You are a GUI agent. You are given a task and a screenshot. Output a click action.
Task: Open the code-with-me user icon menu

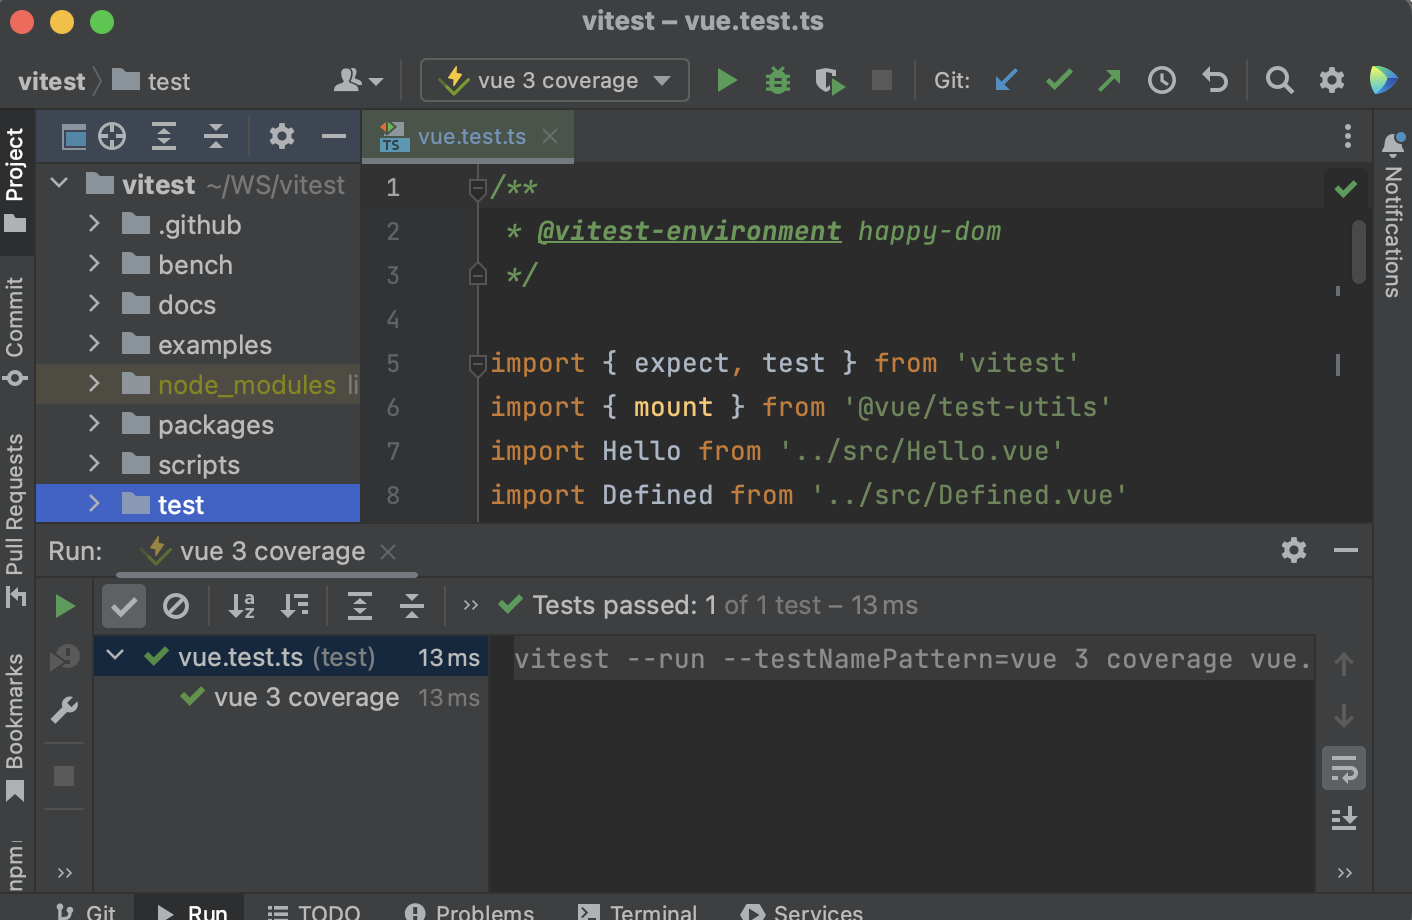tap(358, 80)
